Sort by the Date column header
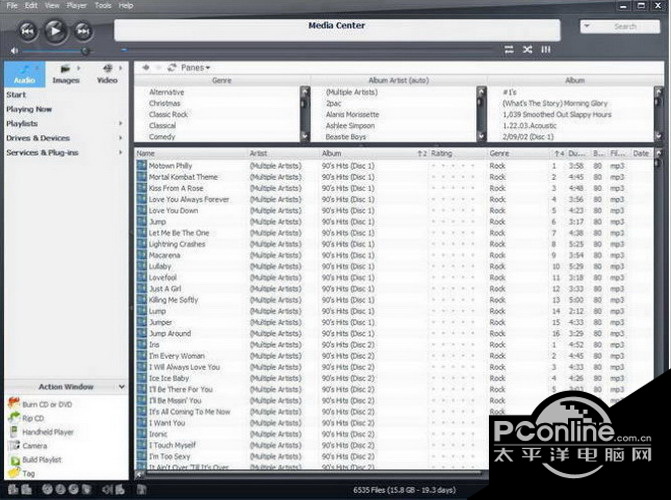 click(641, 153)
